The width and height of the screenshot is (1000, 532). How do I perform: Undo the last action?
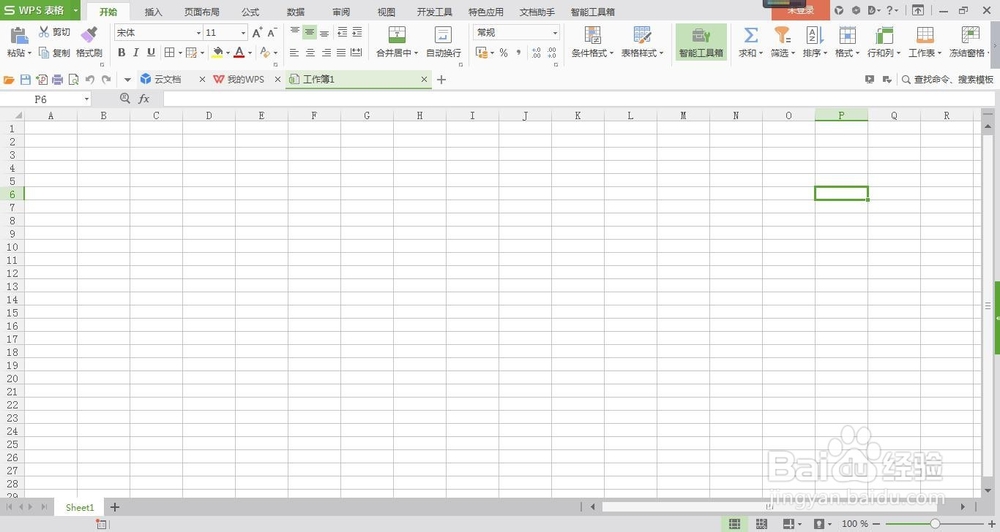(90, 80)
